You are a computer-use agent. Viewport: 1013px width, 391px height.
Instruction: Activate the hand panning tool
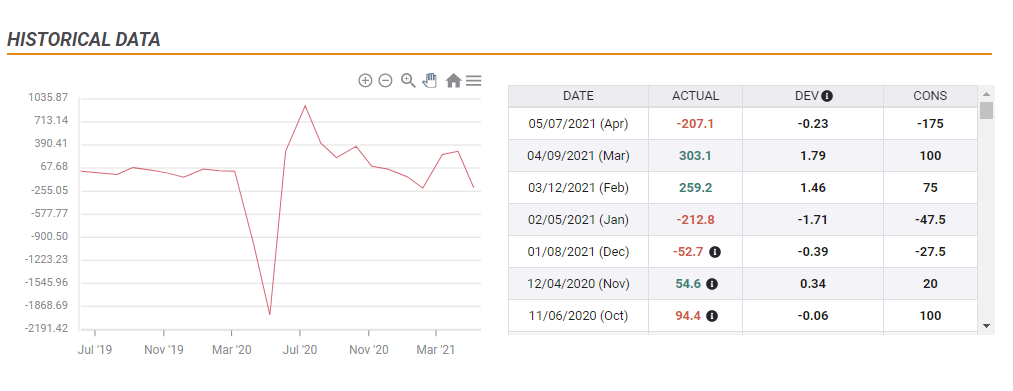click(x=430, y=80)
